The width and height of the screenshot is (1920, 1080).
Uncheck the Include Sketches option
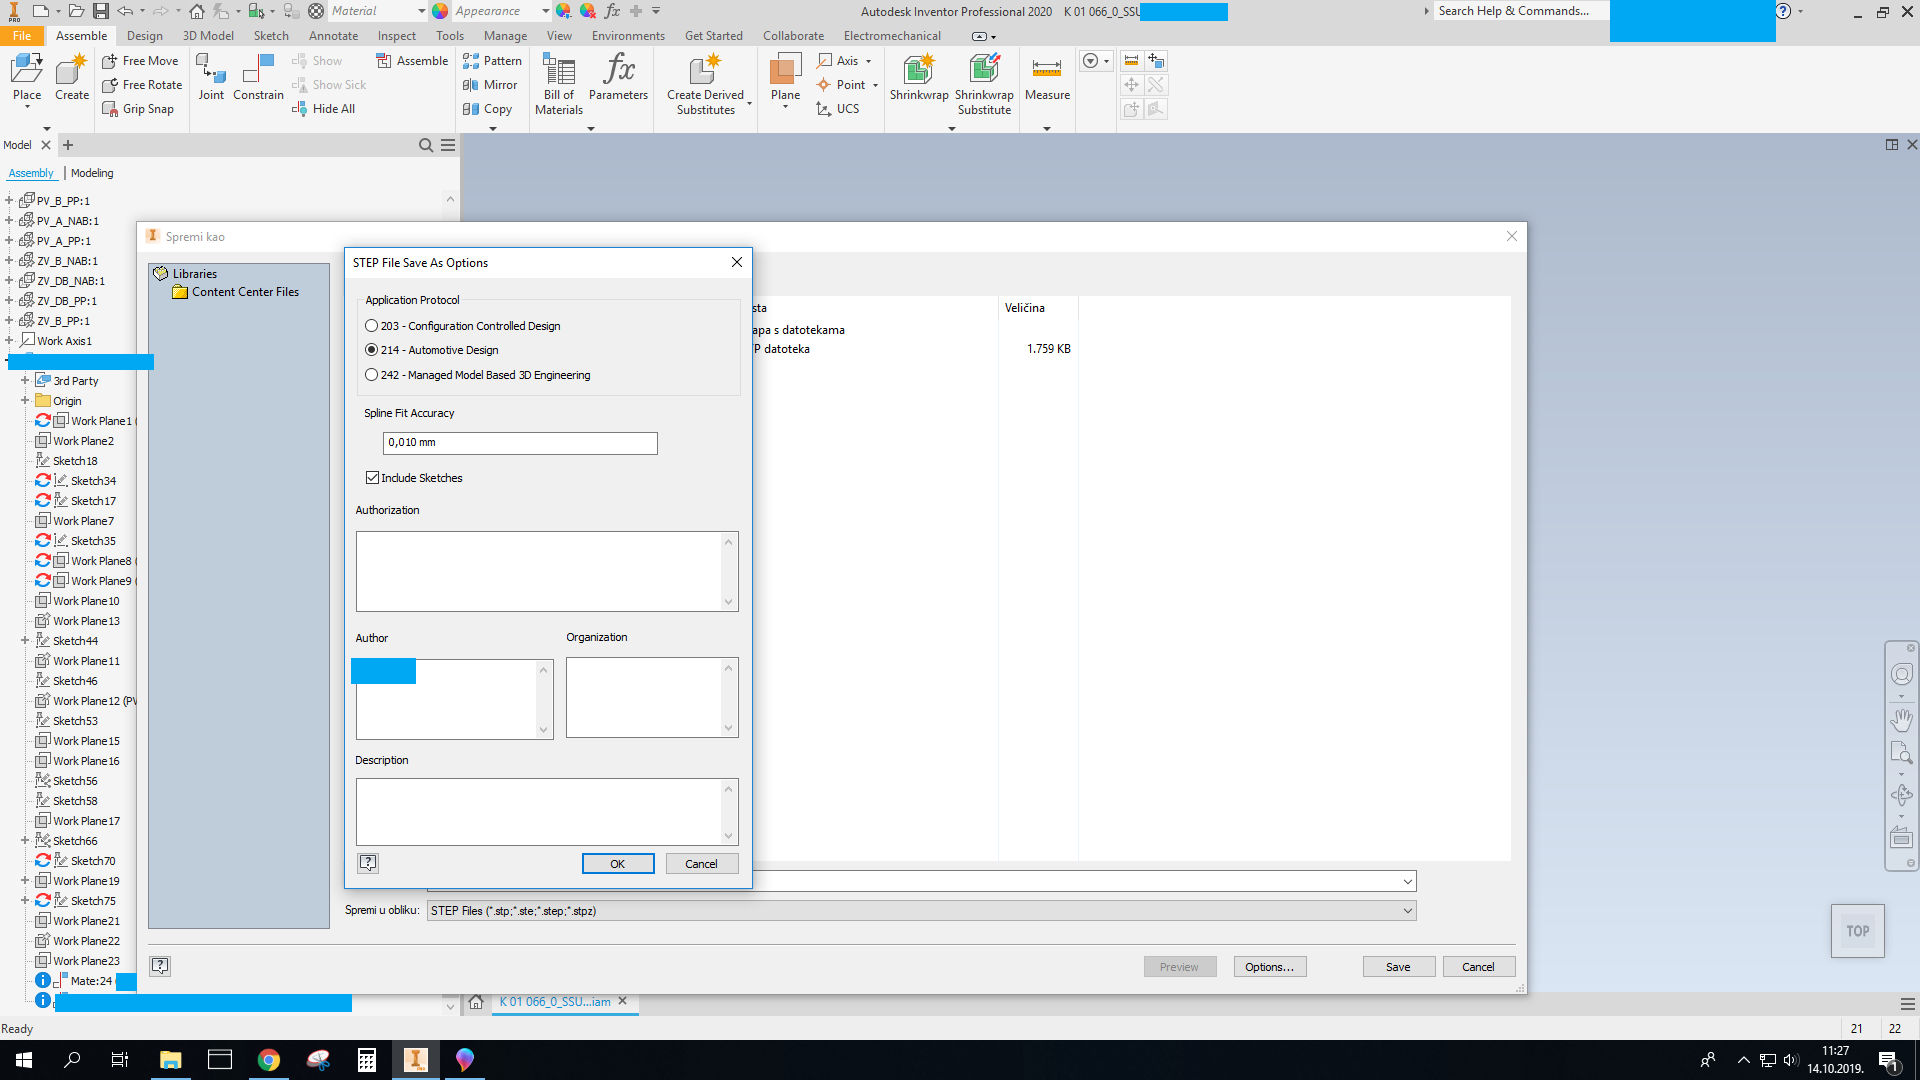(371, 477)
